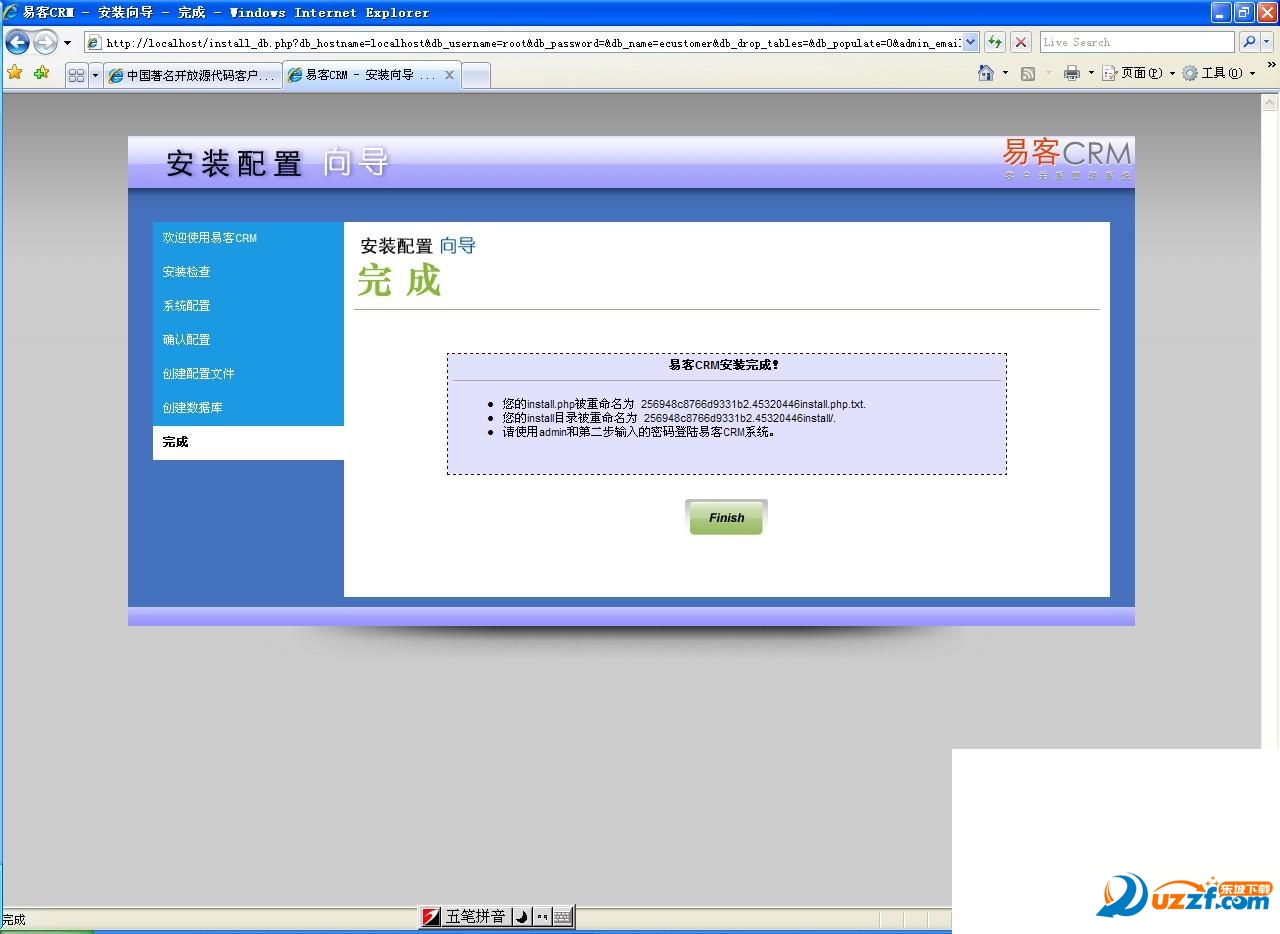Click the green Finish button
The width and height of the screenshot is (1280, 934).
726,518
